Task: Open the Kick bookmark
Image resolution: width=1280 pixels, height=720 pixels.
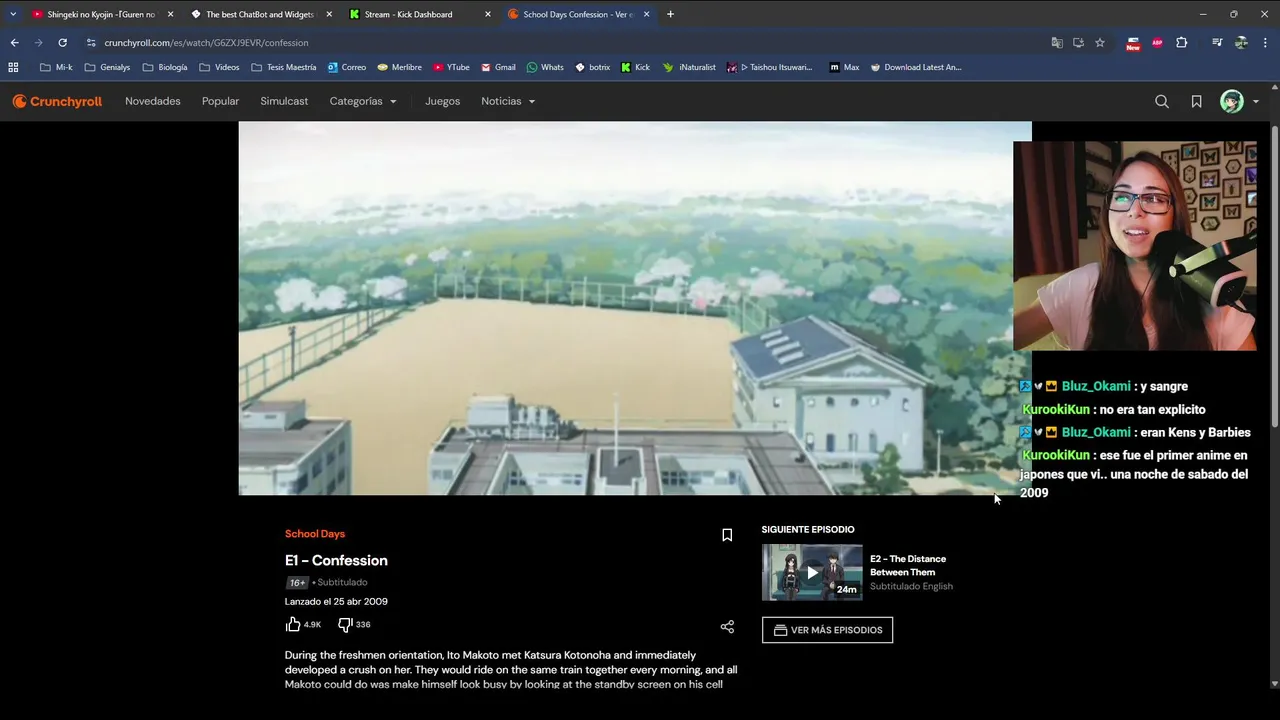Action: pyautogui.click(x=635, y=67)
